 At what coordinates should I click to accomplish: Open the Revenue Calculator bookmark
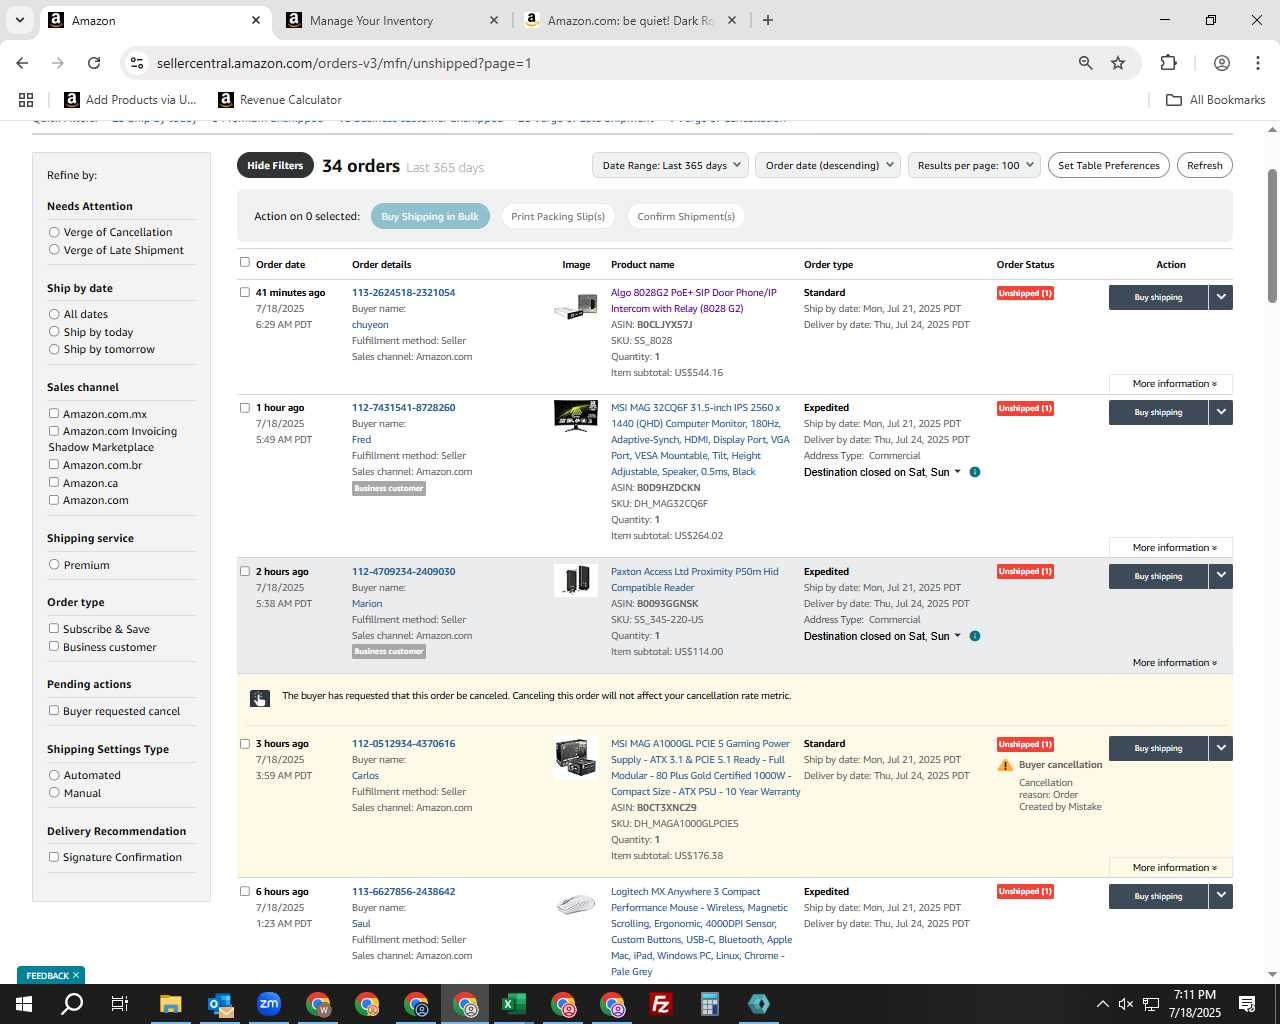click(280, 100)
